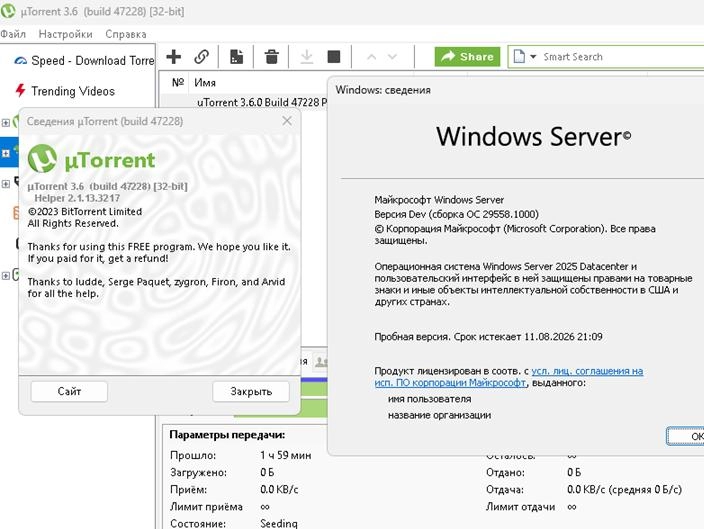Open the Настройки menu
704x529 pixels.
click(66, 34)
